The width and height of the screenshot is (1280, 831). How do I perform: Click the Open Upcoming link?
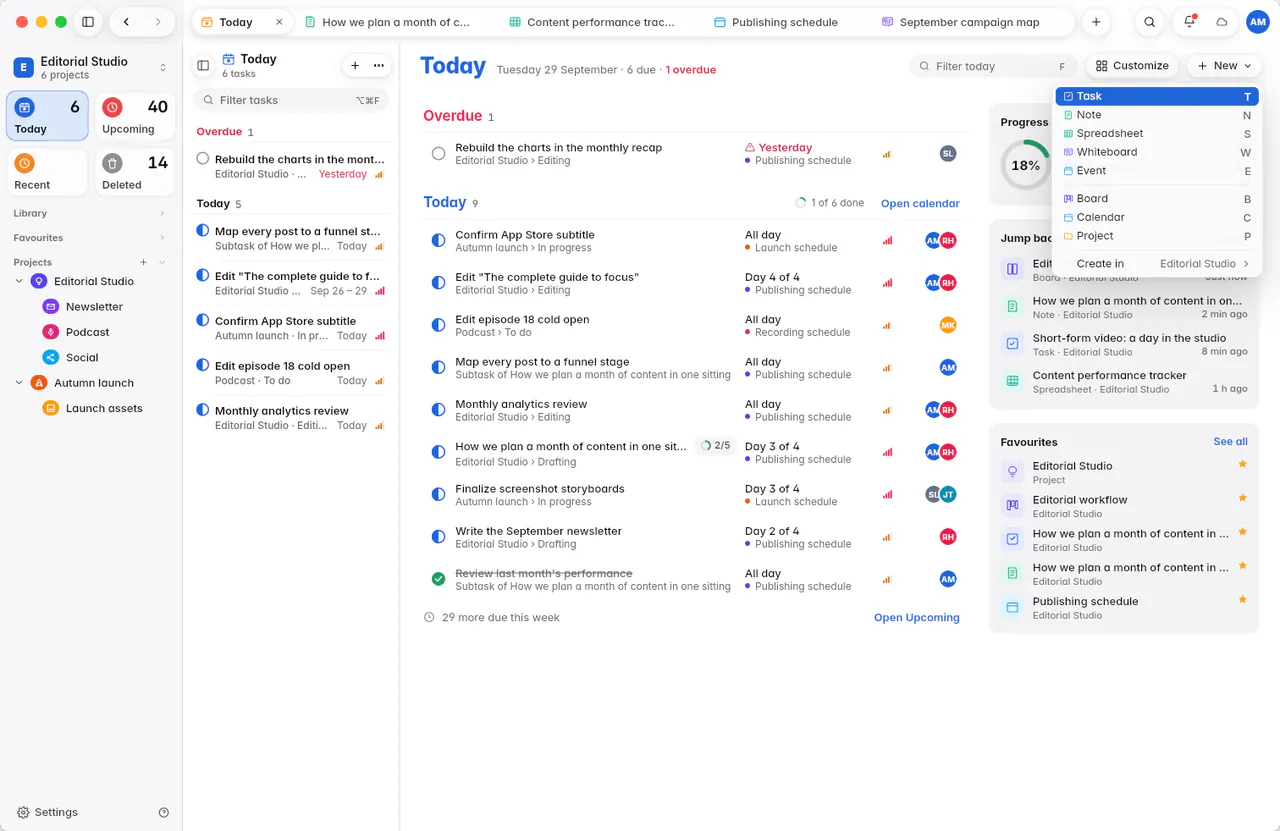(x=917, y=617)
